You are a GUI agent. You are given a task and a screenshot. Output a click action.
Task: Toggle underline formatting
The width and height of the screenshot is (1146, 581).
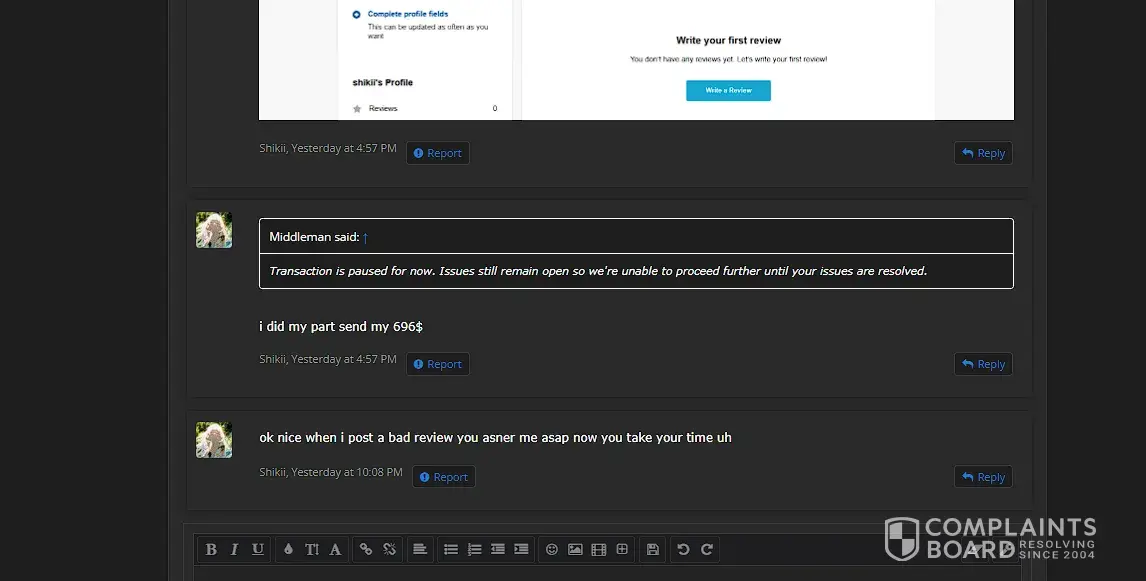point(258,549)
